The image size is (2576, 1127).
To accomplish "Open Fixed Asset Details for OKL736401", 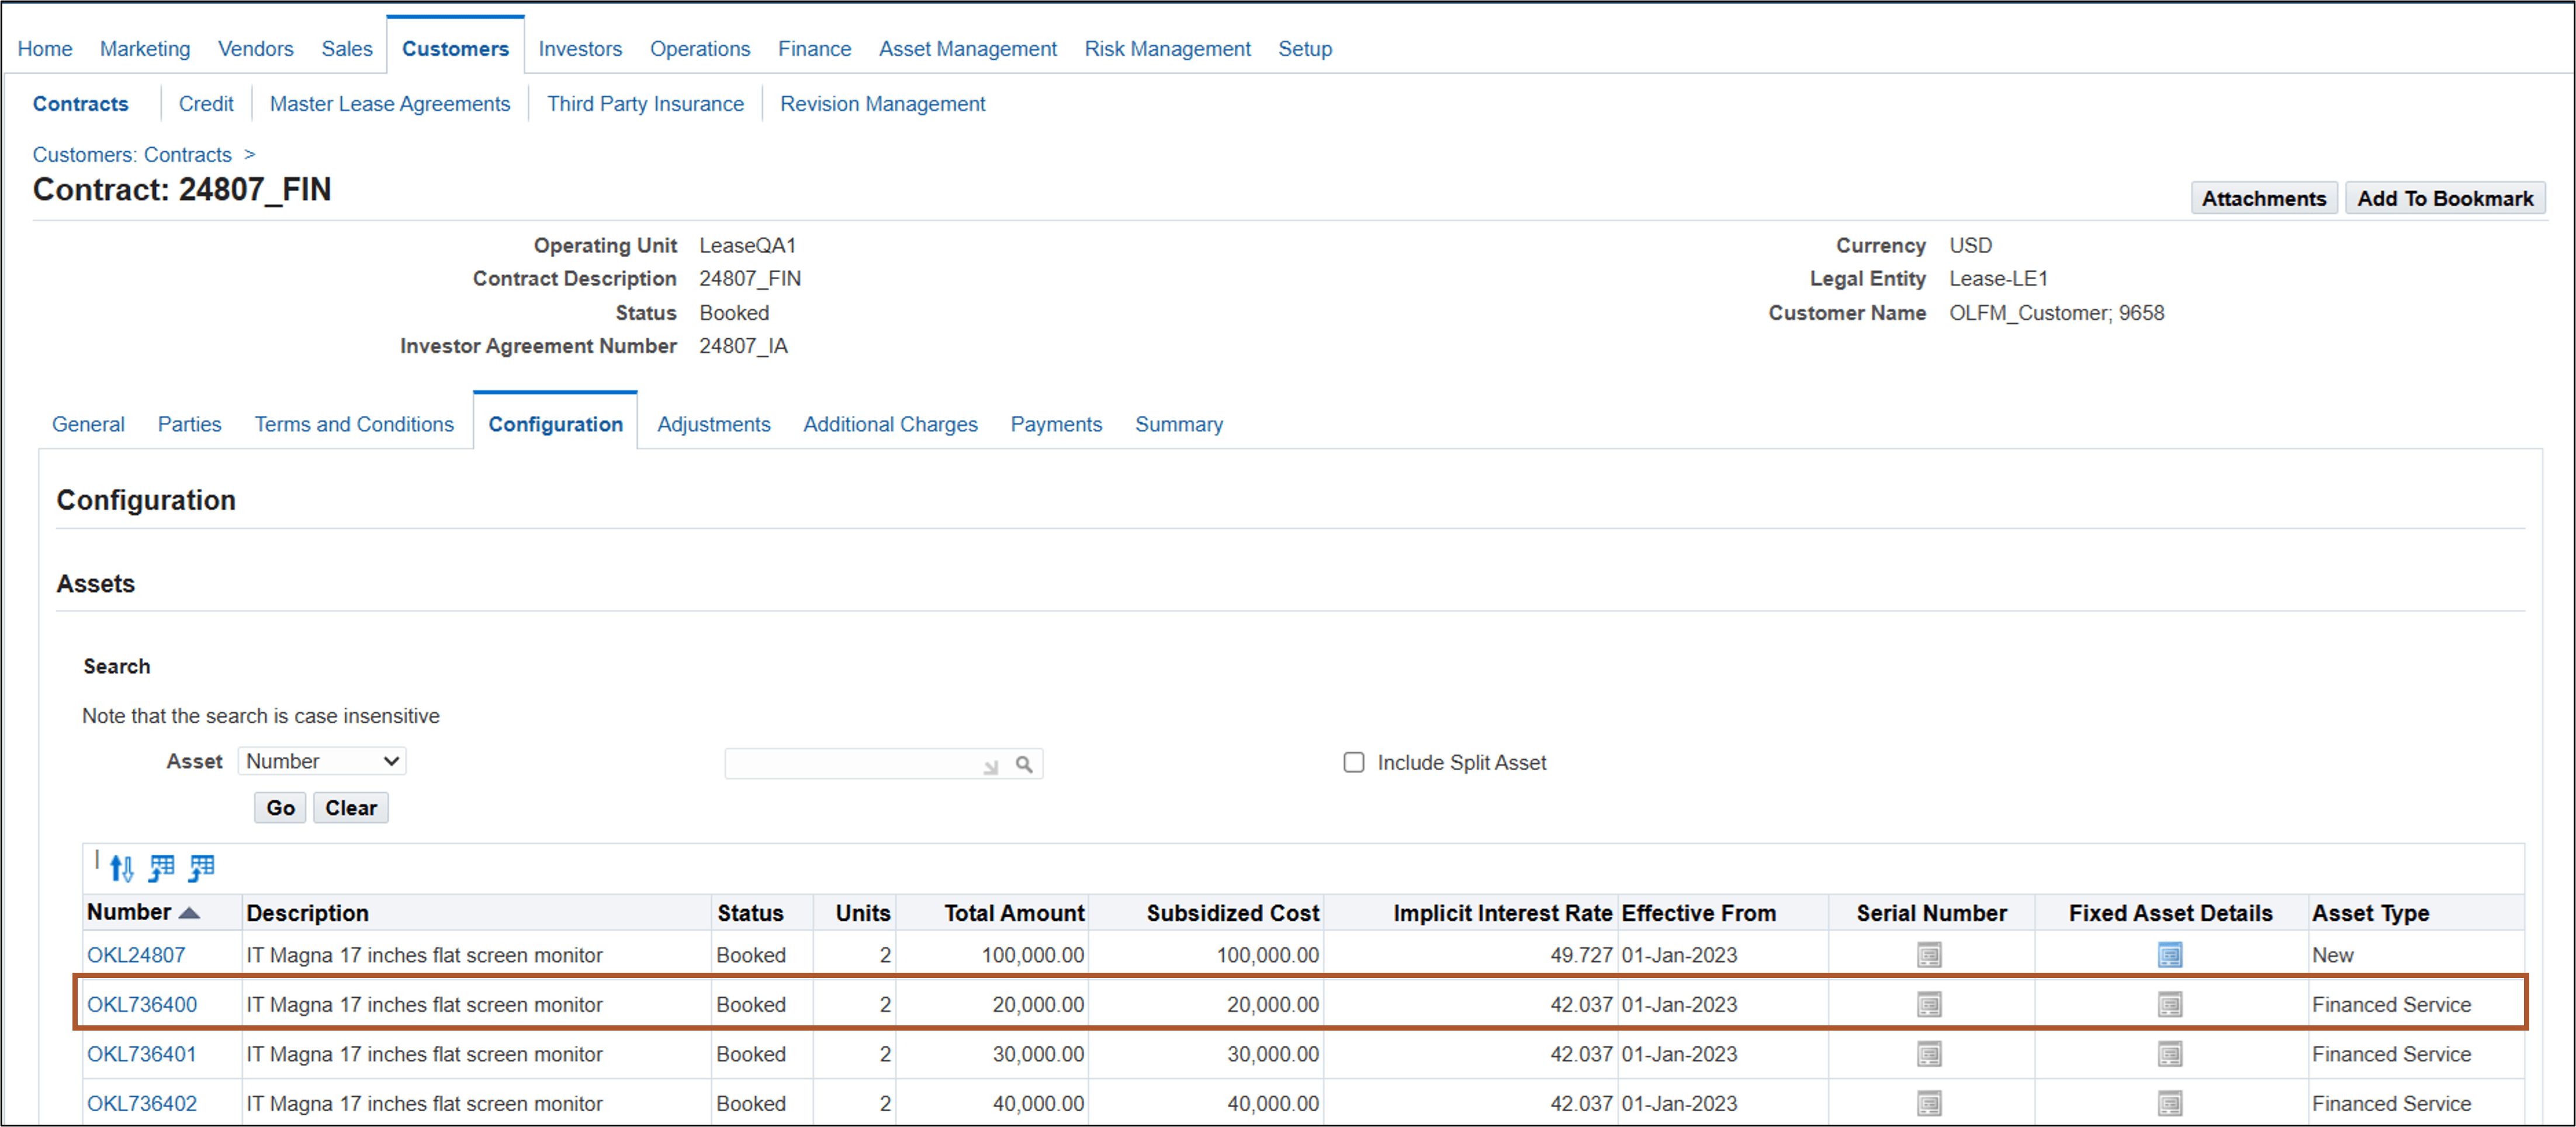I will coord(2170,1054).
